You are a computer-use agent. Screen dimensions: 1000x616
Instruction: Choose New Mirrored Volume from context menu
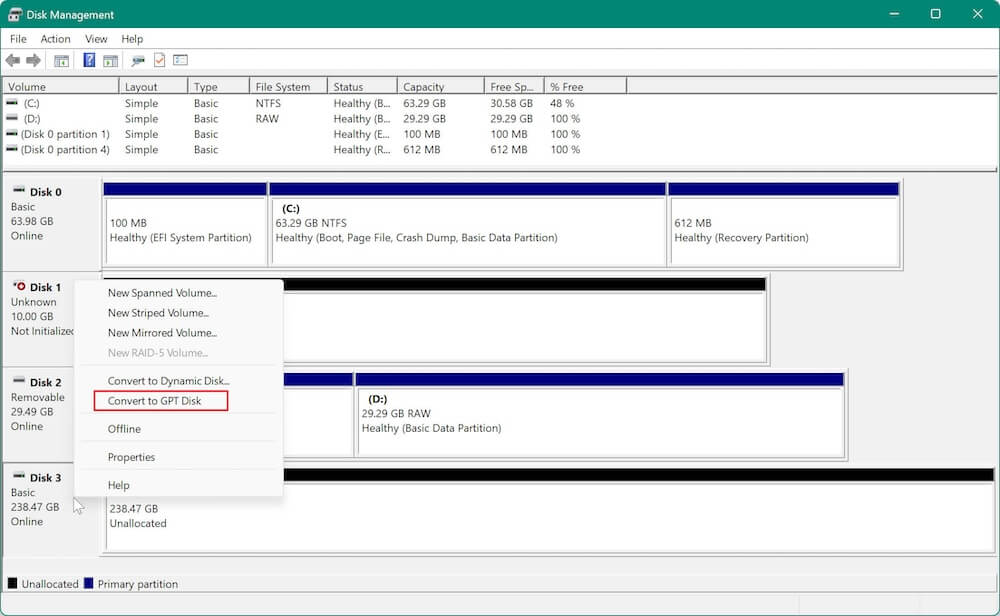161,333
